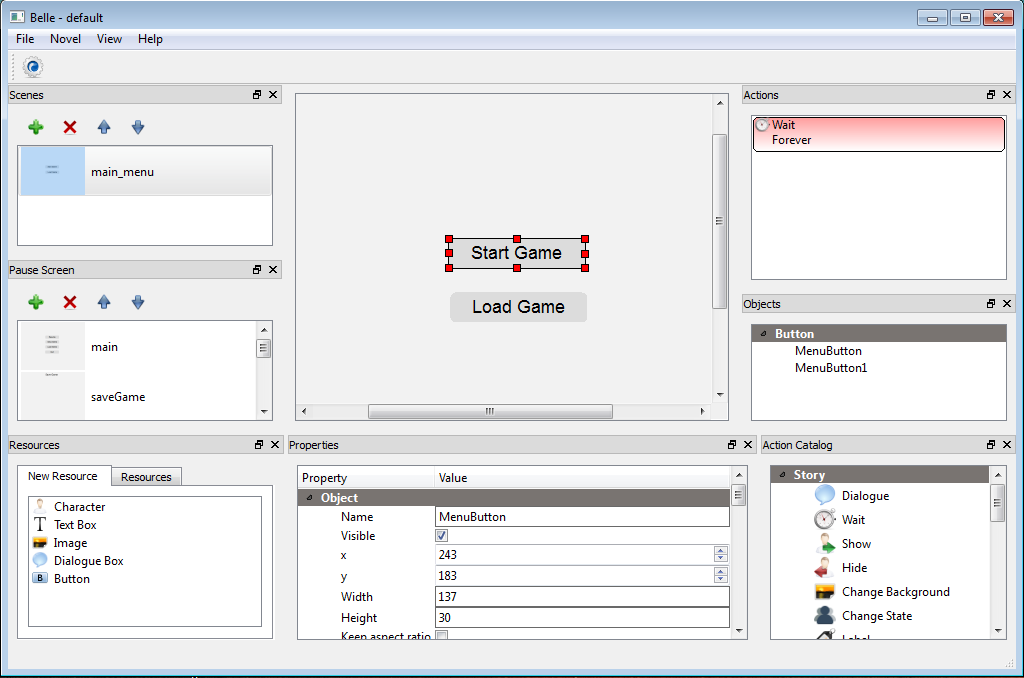Viewport: 1024px width, 678px height.
Task: Add a Character resource
Action: [79, 507]
